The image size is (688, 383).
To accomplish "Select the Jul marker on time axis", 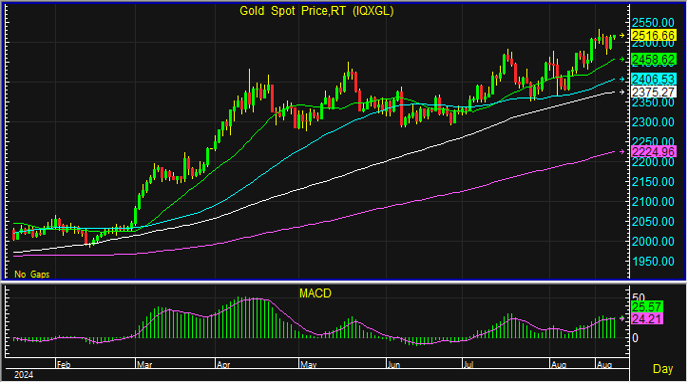I will pyautogui.click(x=468, y=365).
